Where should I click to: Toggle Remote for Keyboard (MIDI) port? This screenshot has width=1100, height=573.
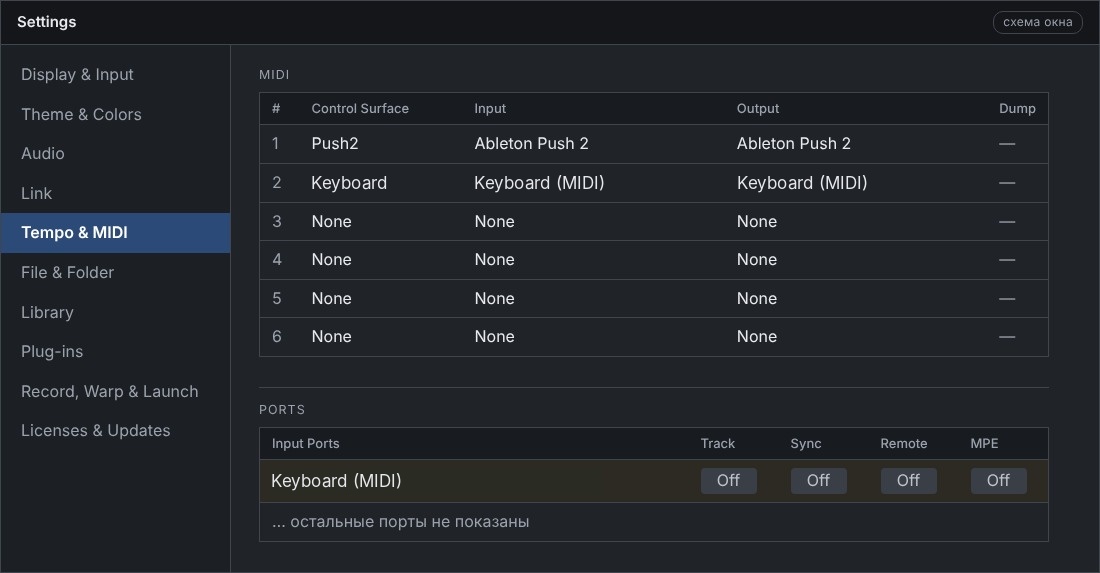coord(908,480)
